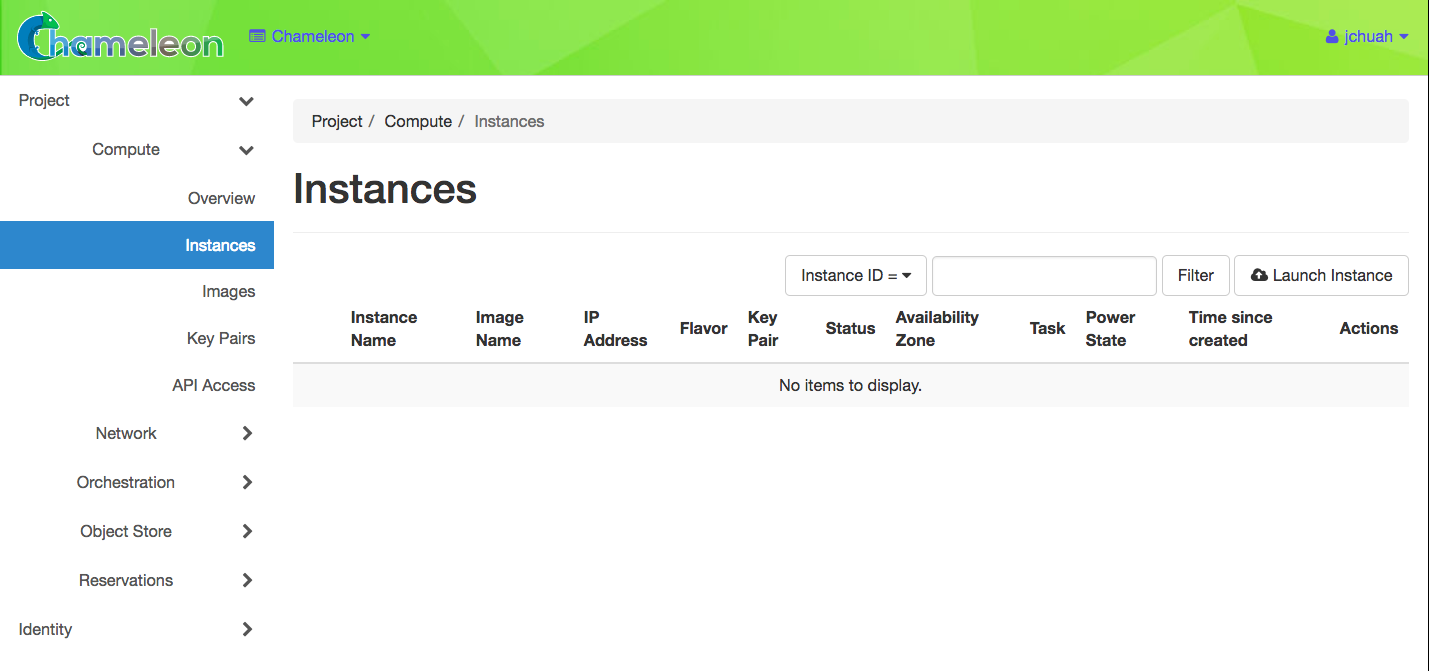Open the Overview page in sidebar
The width and height of the screenshot is (1429, 671).
click(221, 198)
